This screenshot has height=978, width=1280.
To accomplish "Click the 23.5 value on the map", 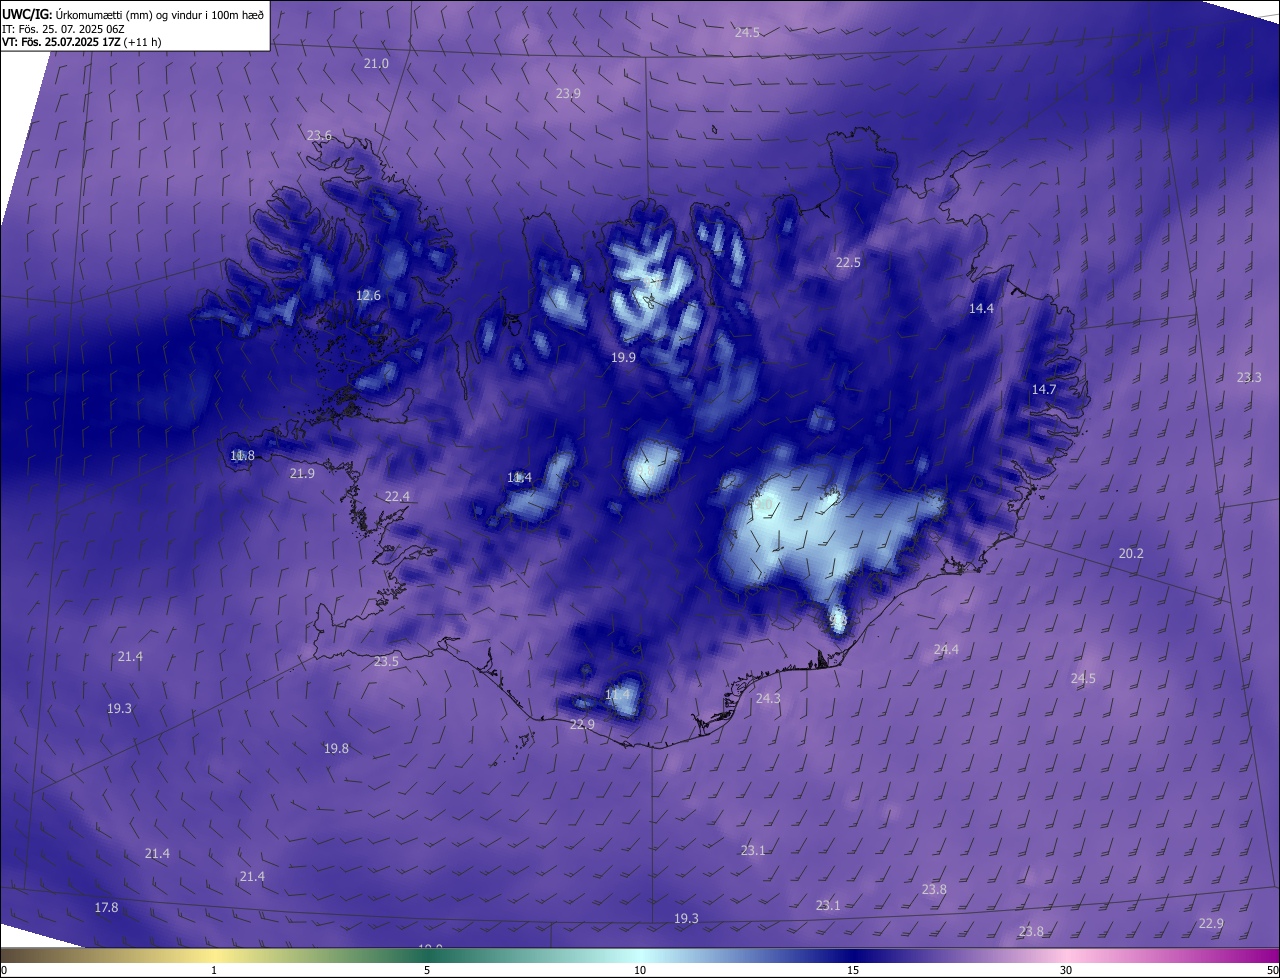I will pyautogui.click(x=386, y=661).
